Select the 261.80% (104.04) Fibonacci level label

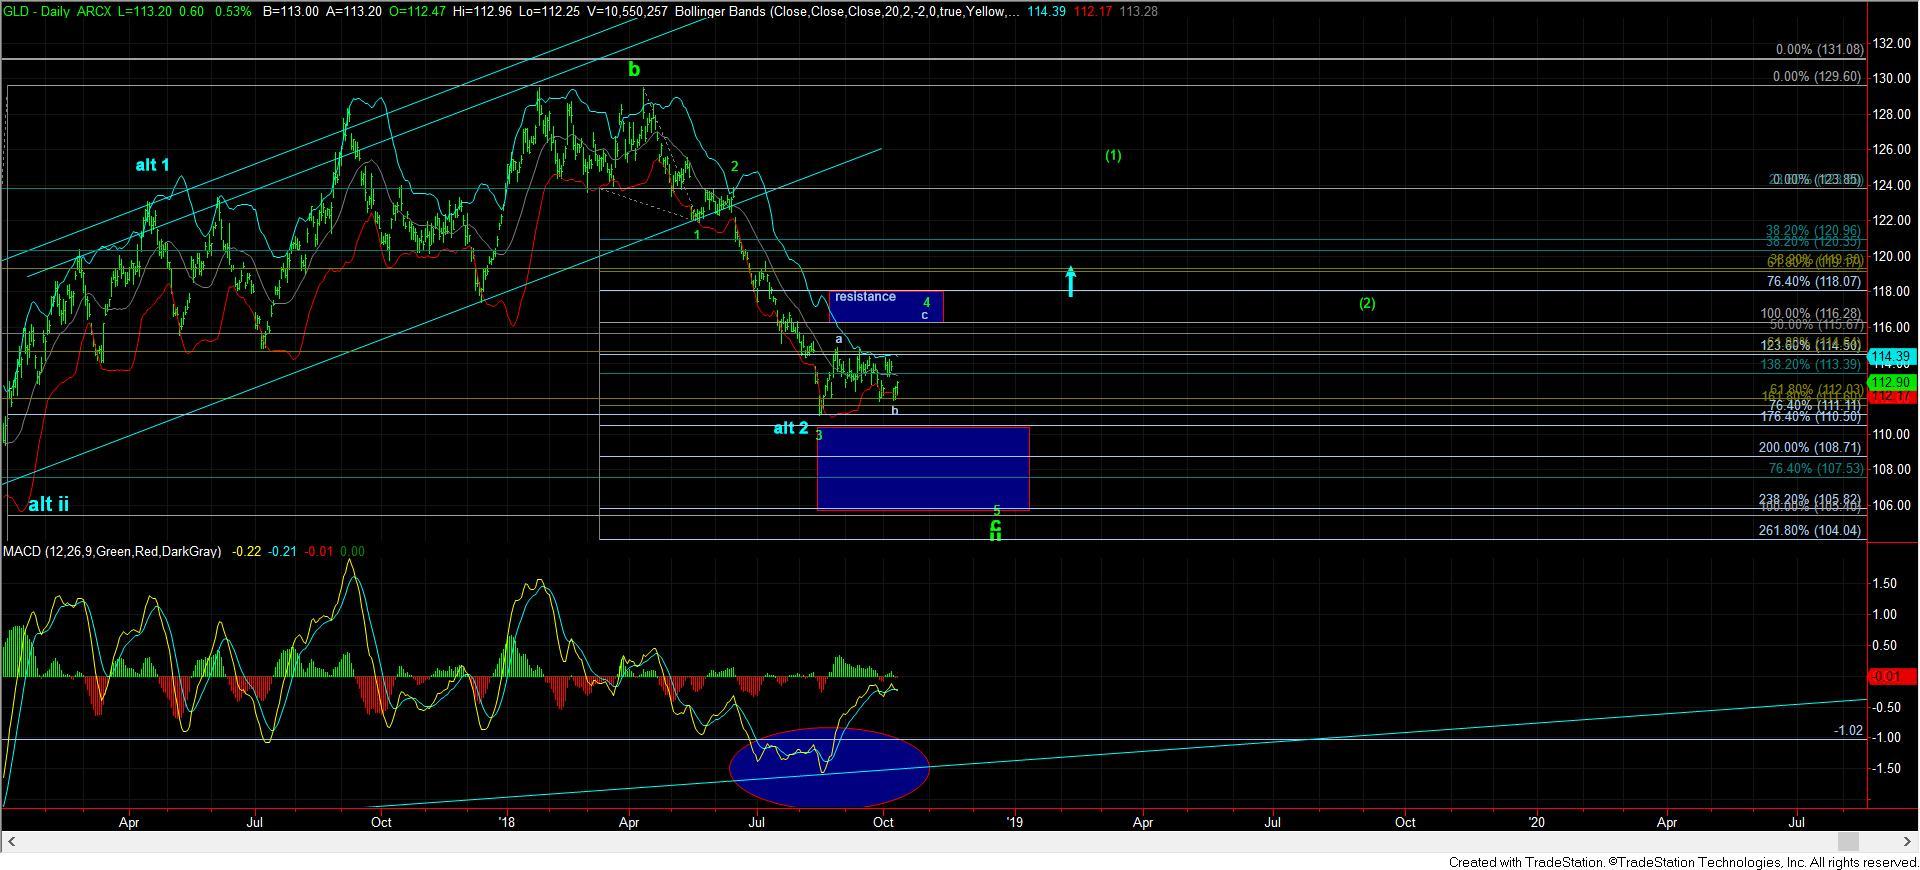pyautogui.click(x=1809, y=530)
